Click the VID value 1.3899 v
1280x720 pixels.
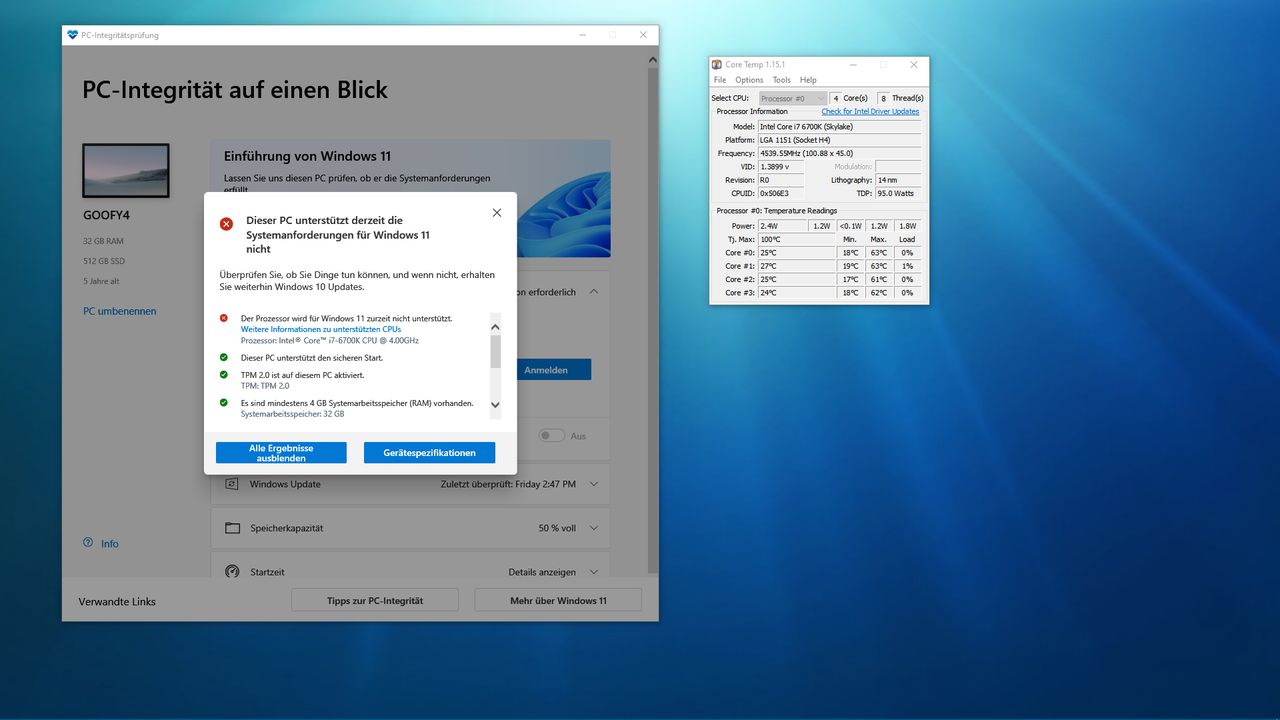coord(781,167)
